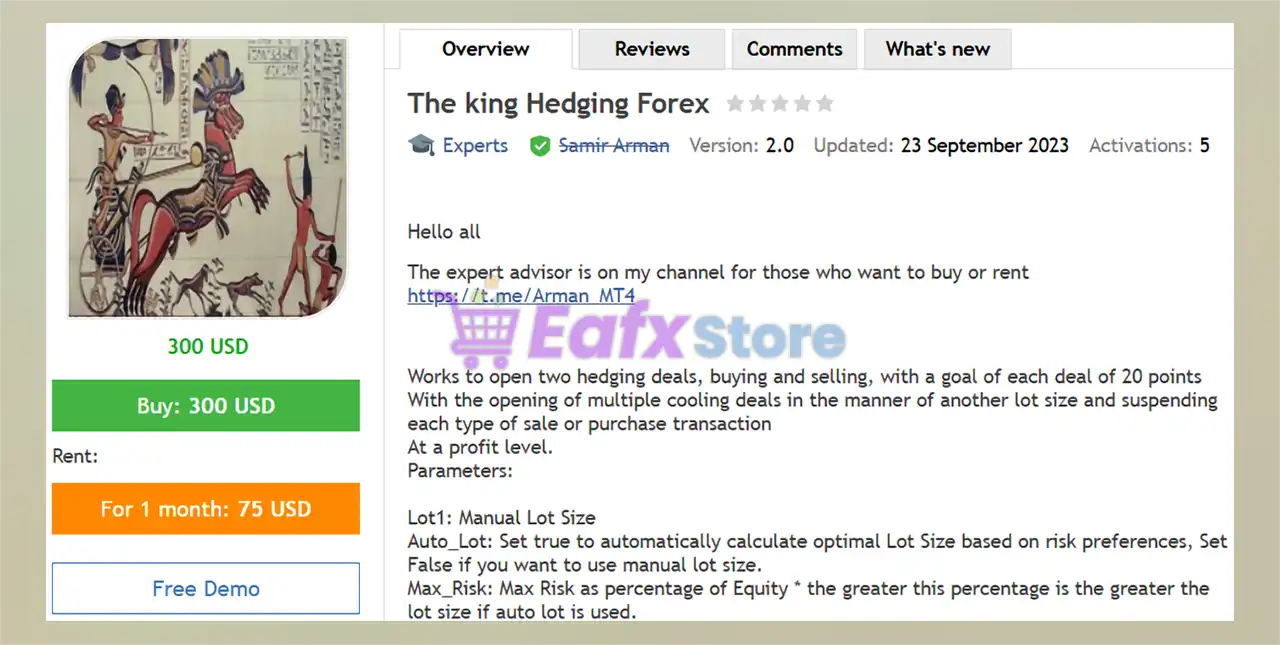The image size is (1280, 645).
Task: Click the third rating star
Action: 779,103
